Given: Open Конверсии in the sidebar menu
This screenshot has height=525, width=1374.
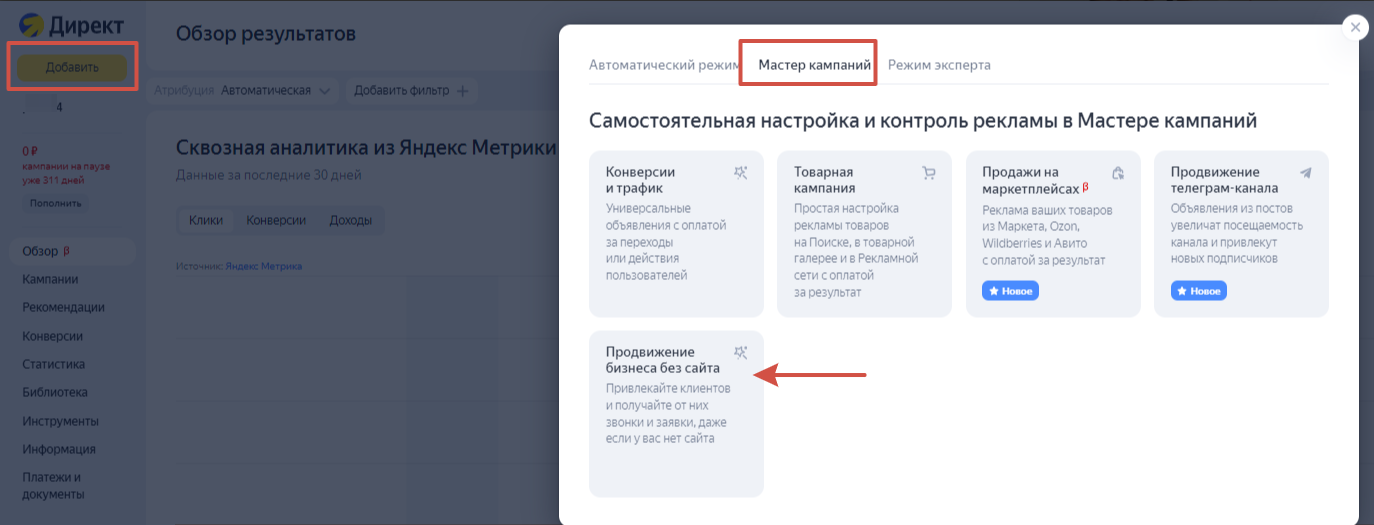Looking at the screenshot, I should (52, 336).
